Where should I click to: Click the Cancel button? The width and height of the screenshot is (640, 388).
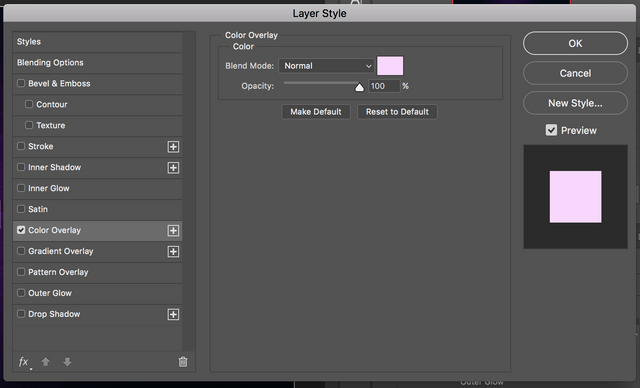tap(575, 73)
